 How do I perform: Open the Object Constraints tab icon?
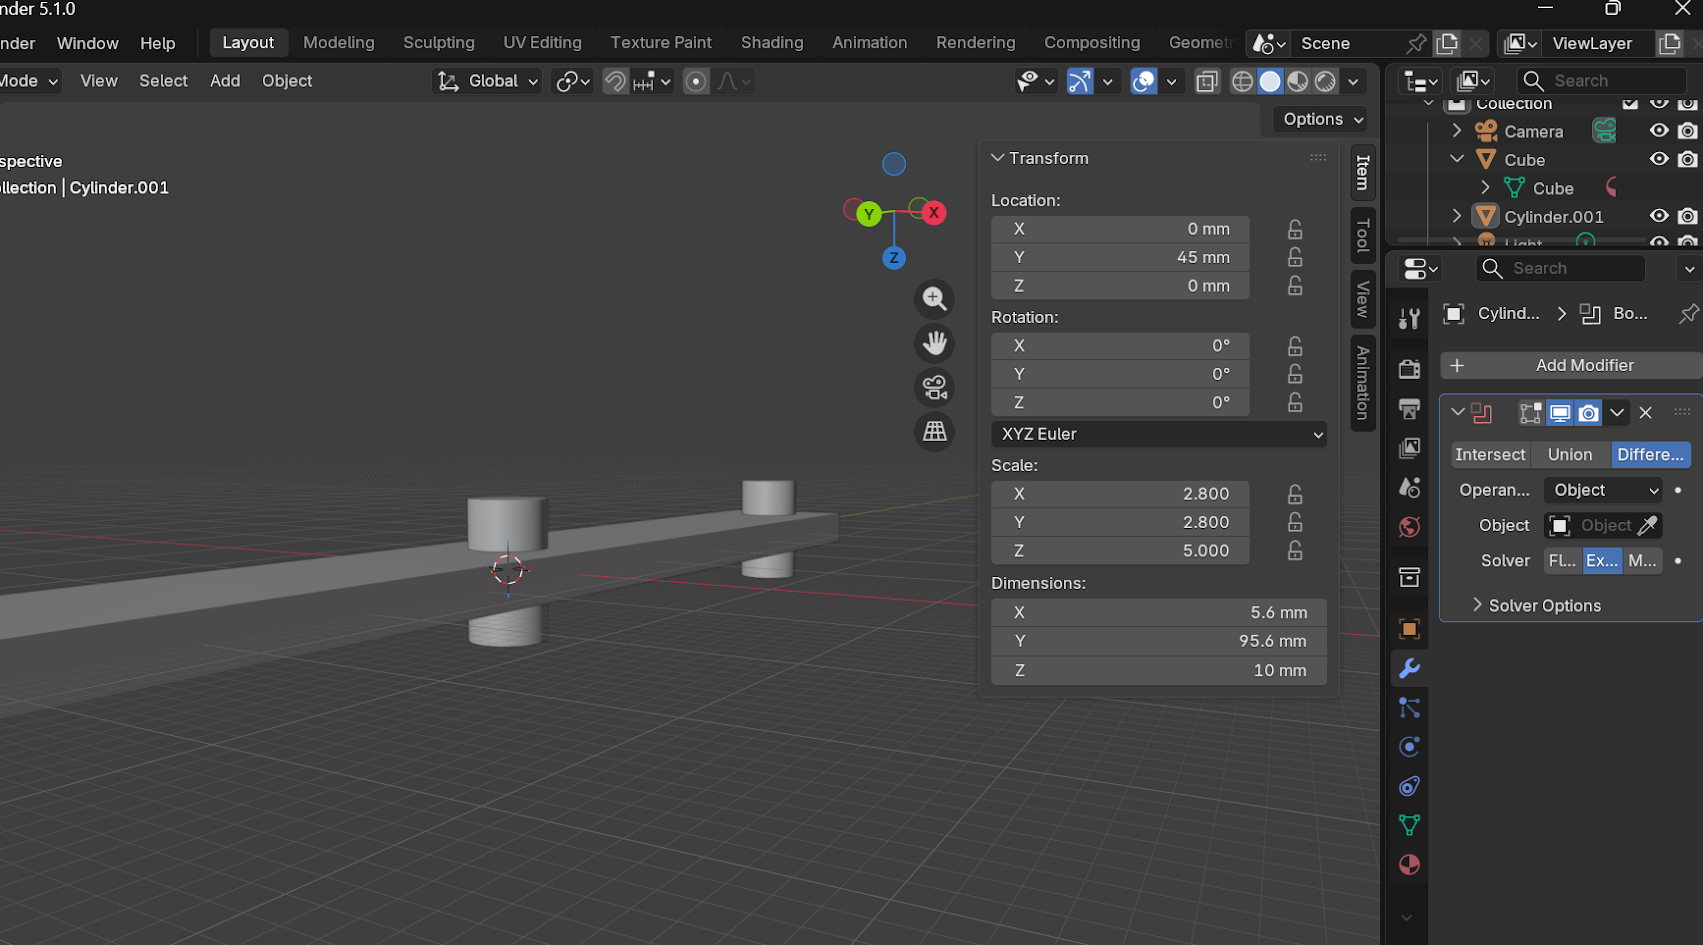click(x=1409, y=786)
